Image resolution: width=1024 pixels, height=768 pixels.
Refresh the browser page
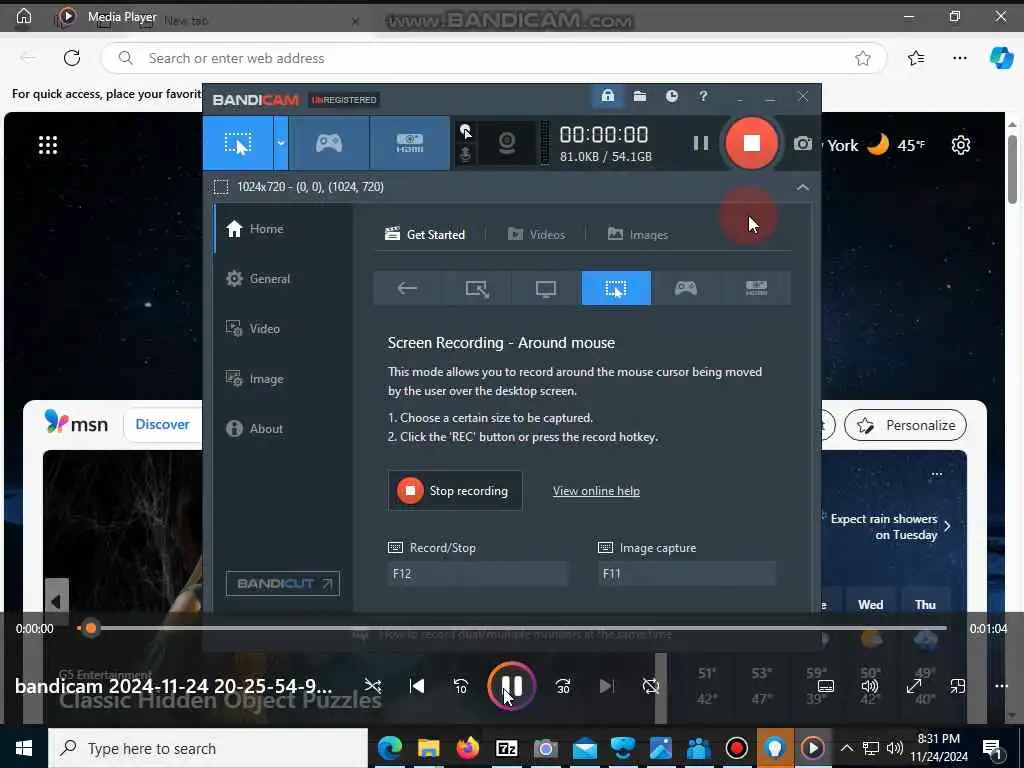point(72,58)
